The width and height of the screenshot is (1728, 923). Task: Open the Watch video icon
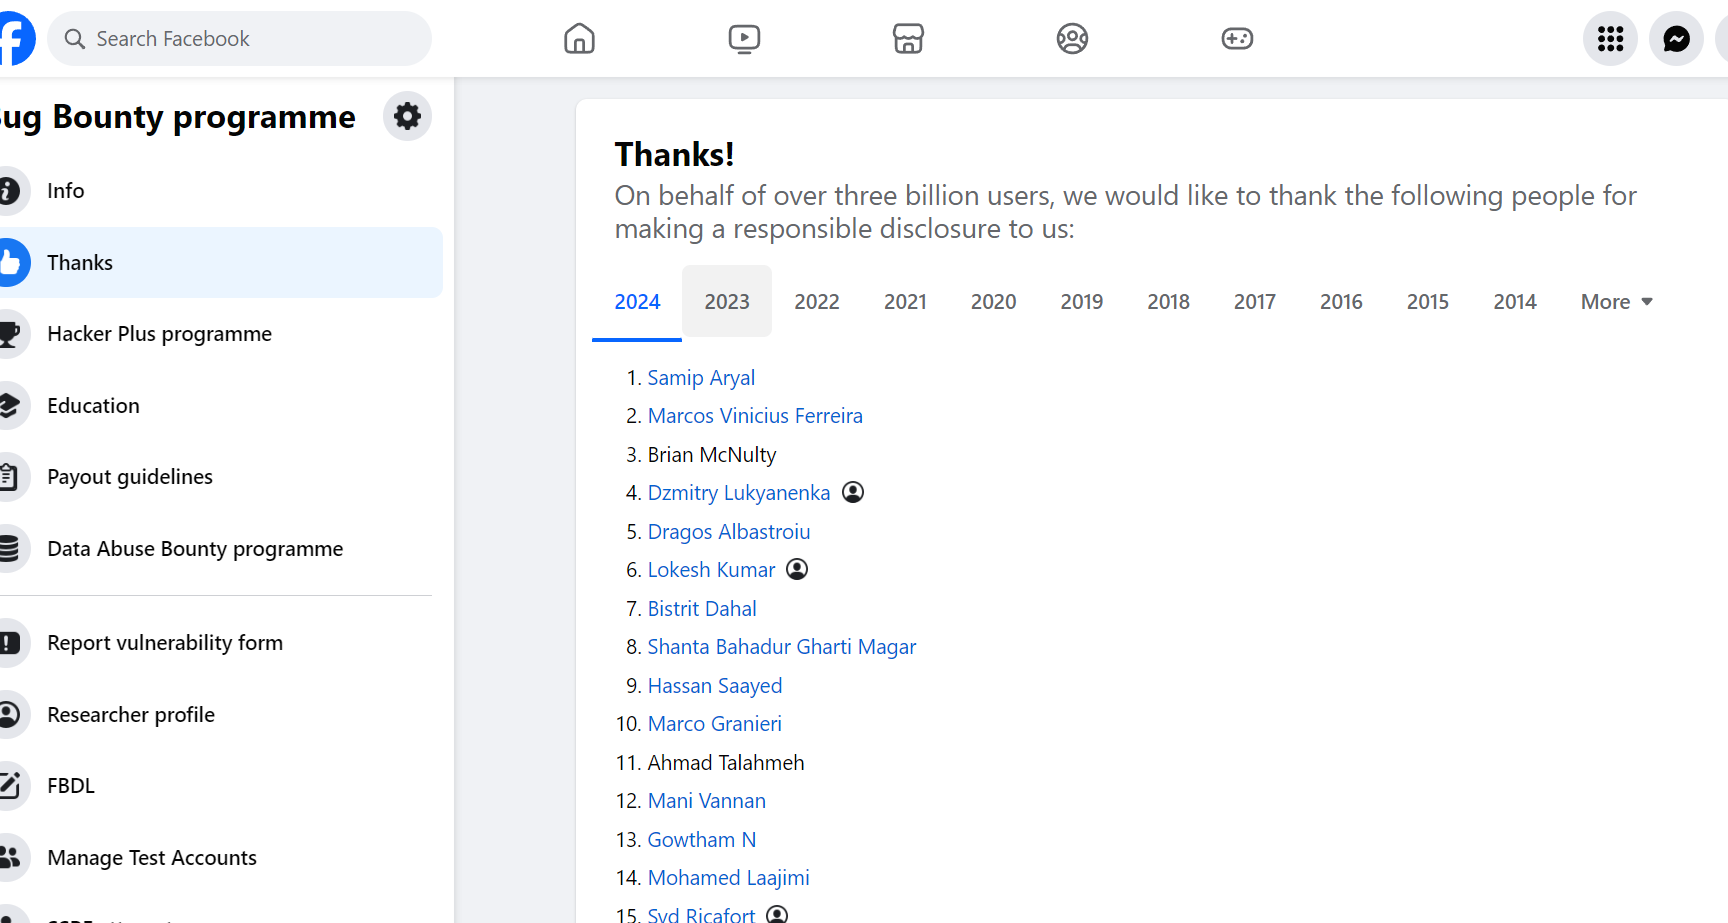coord(744,39)
